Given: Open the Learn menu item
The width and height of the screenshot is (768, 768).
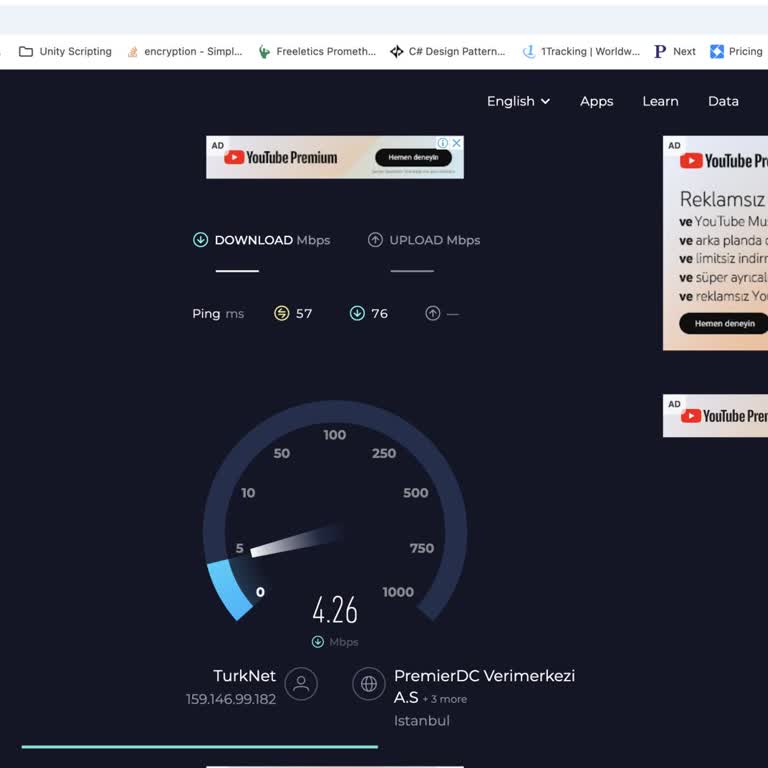Looking at the screenshot, I should click(x=660, y=101).
